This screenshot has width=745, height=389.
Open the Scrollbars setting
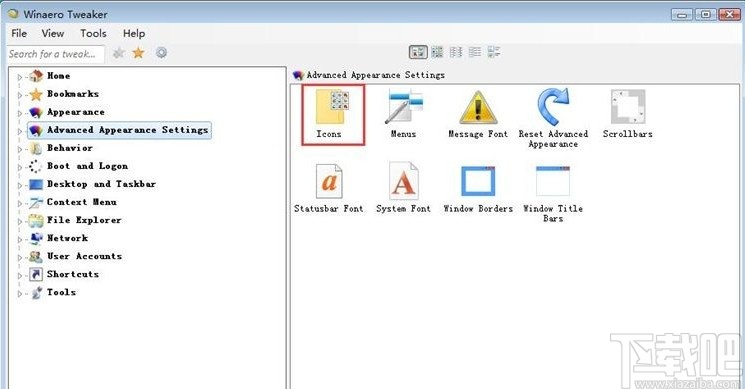coord(628,114)
